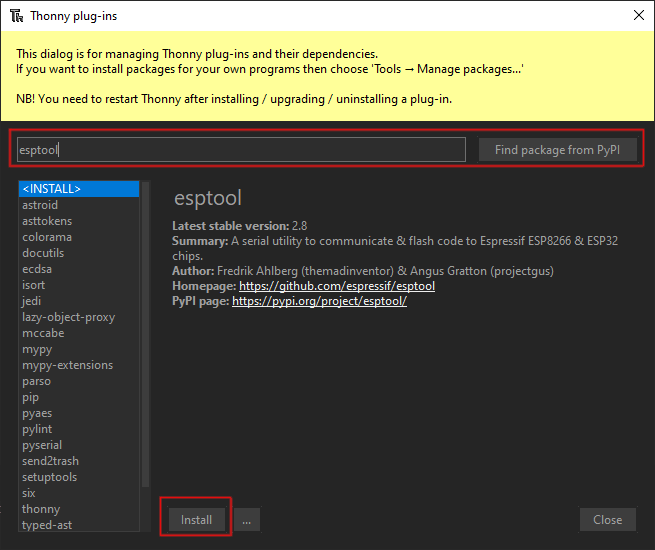Screen dimensions: 655x550
Task: Select <INSTALL> entry in package list
Action: 79,189
